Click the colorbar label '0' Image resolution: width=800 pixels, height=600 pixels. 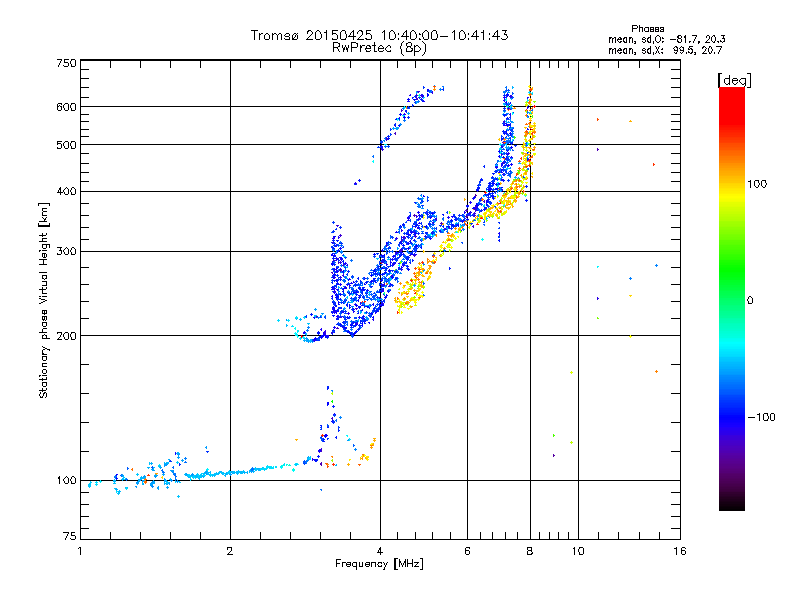point(750,300)
